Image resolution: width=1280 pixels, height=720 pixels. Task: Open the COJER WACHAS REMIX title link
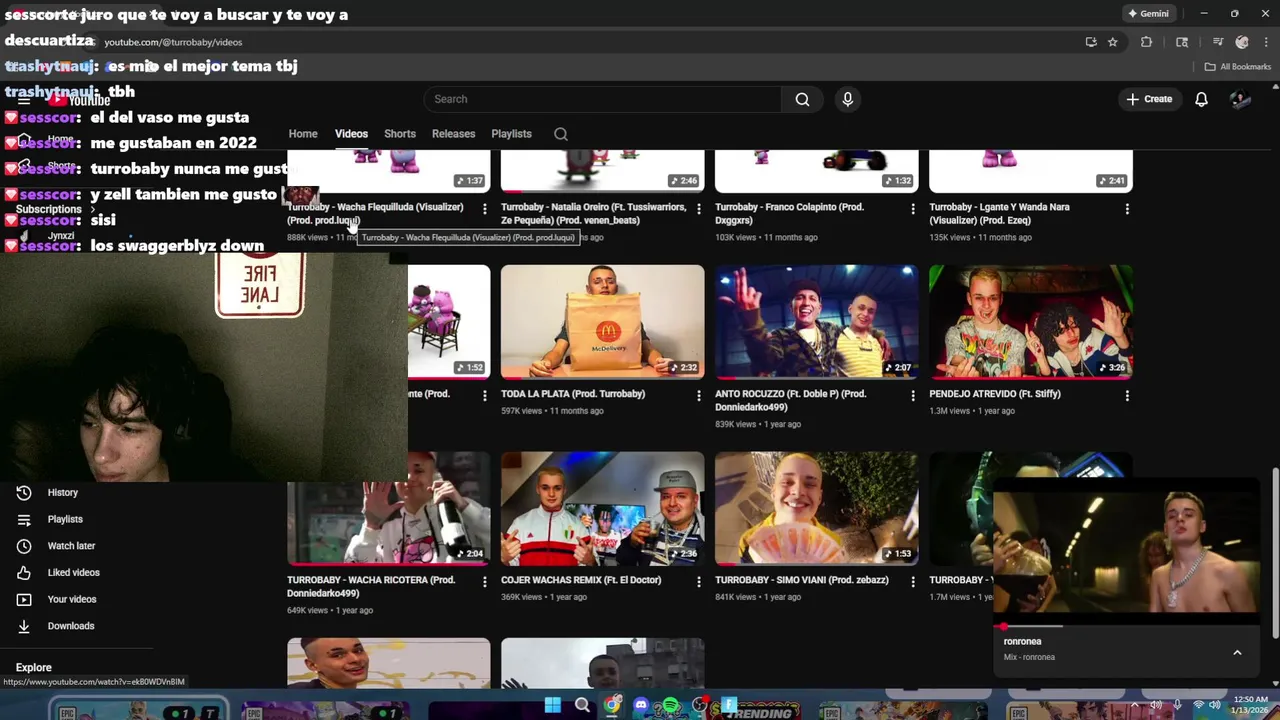(x=581, y=580)
